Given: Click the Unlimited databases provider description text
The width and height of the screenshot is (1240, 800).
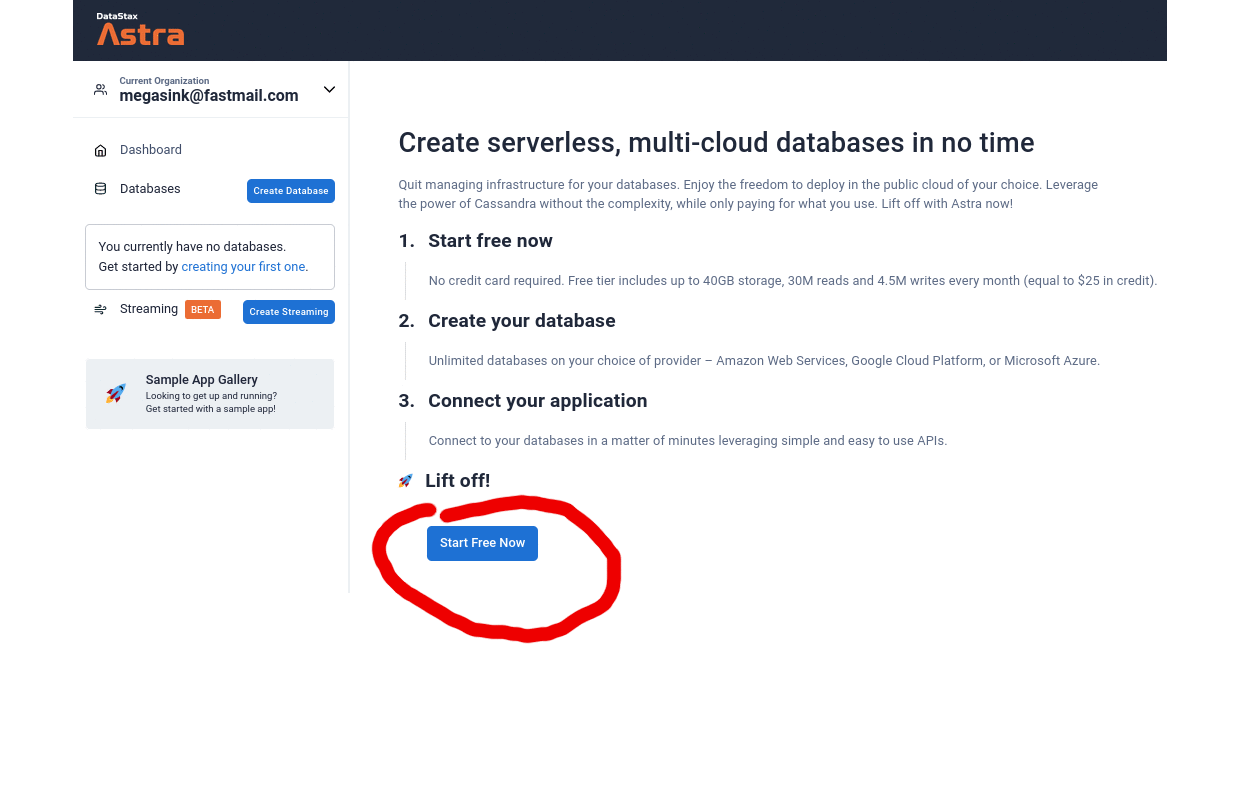Looking at the screenshot, I should (764, 361).
